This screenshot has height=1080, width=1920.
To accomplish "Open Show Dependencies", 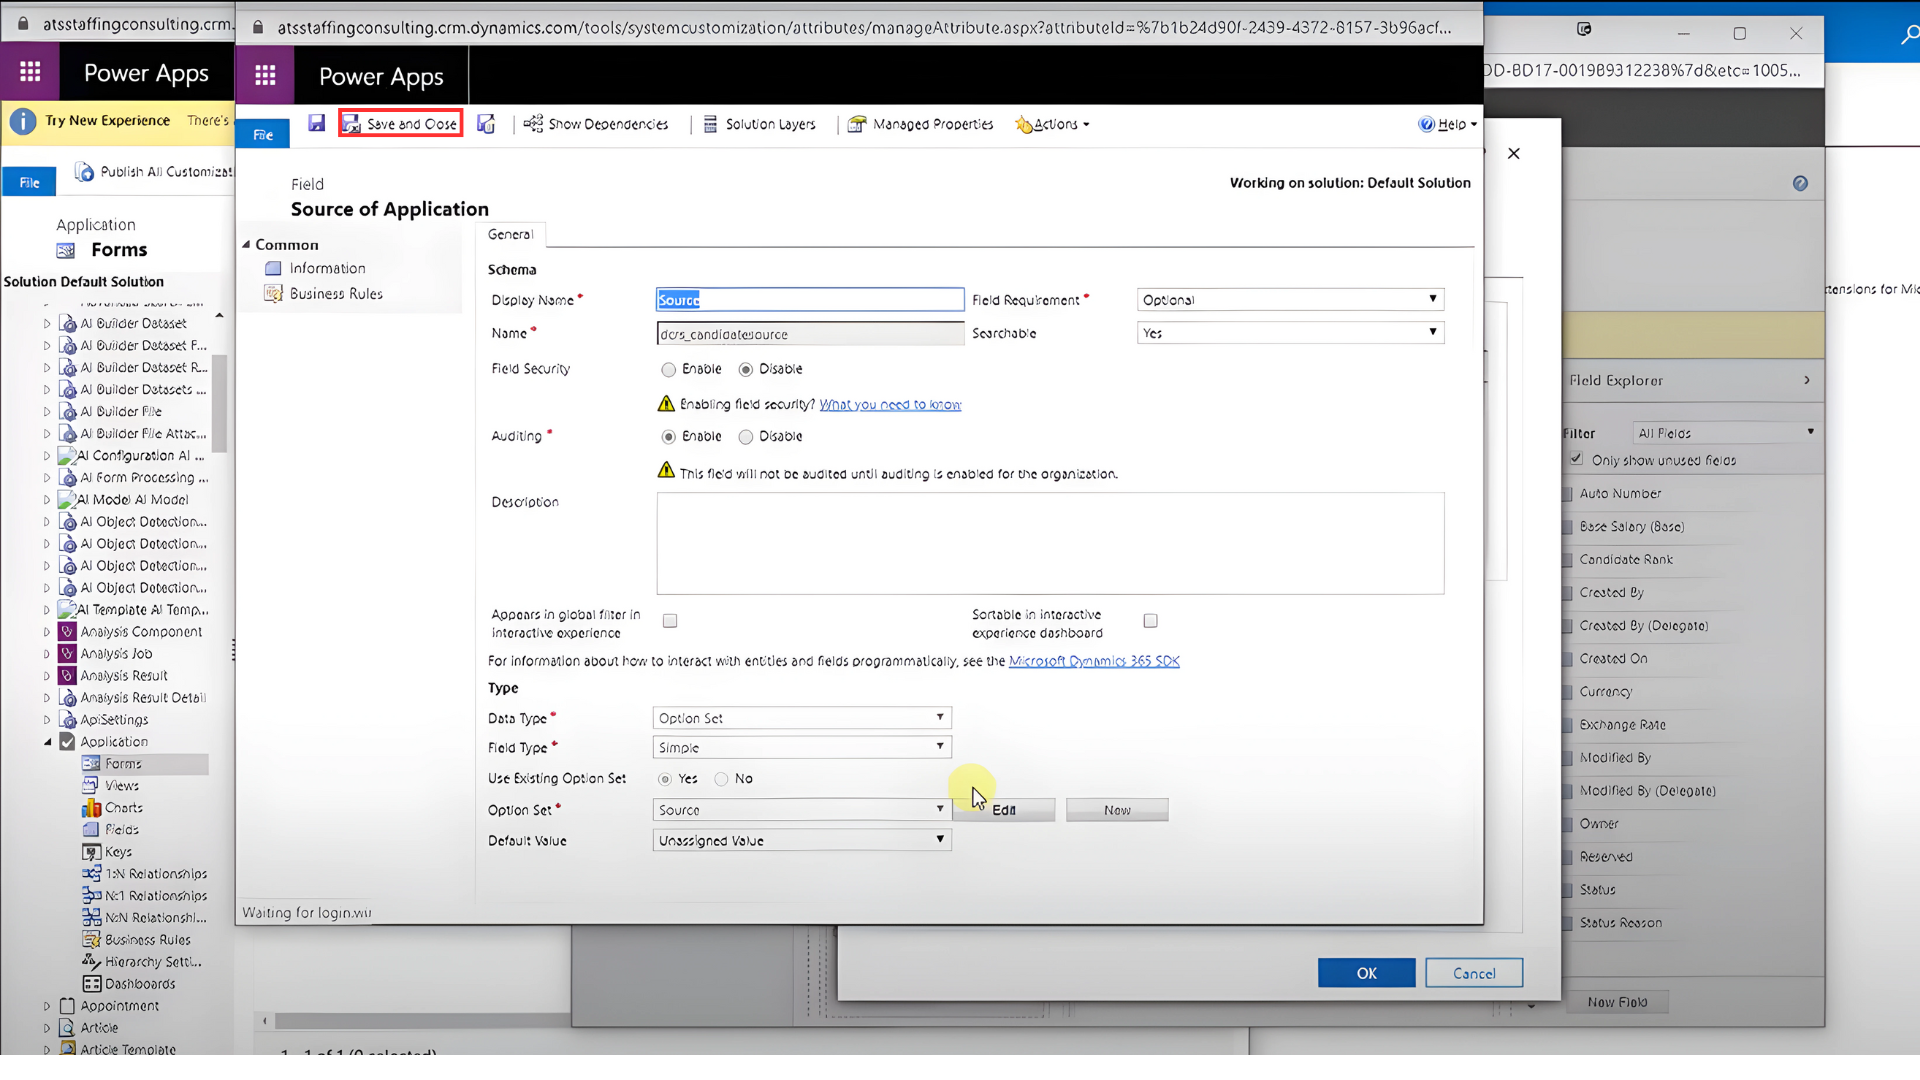I will [596, 124].
